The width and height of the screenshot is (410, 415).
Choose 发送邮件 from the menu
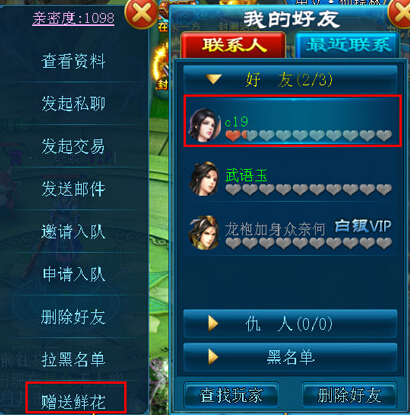[73, 189]
